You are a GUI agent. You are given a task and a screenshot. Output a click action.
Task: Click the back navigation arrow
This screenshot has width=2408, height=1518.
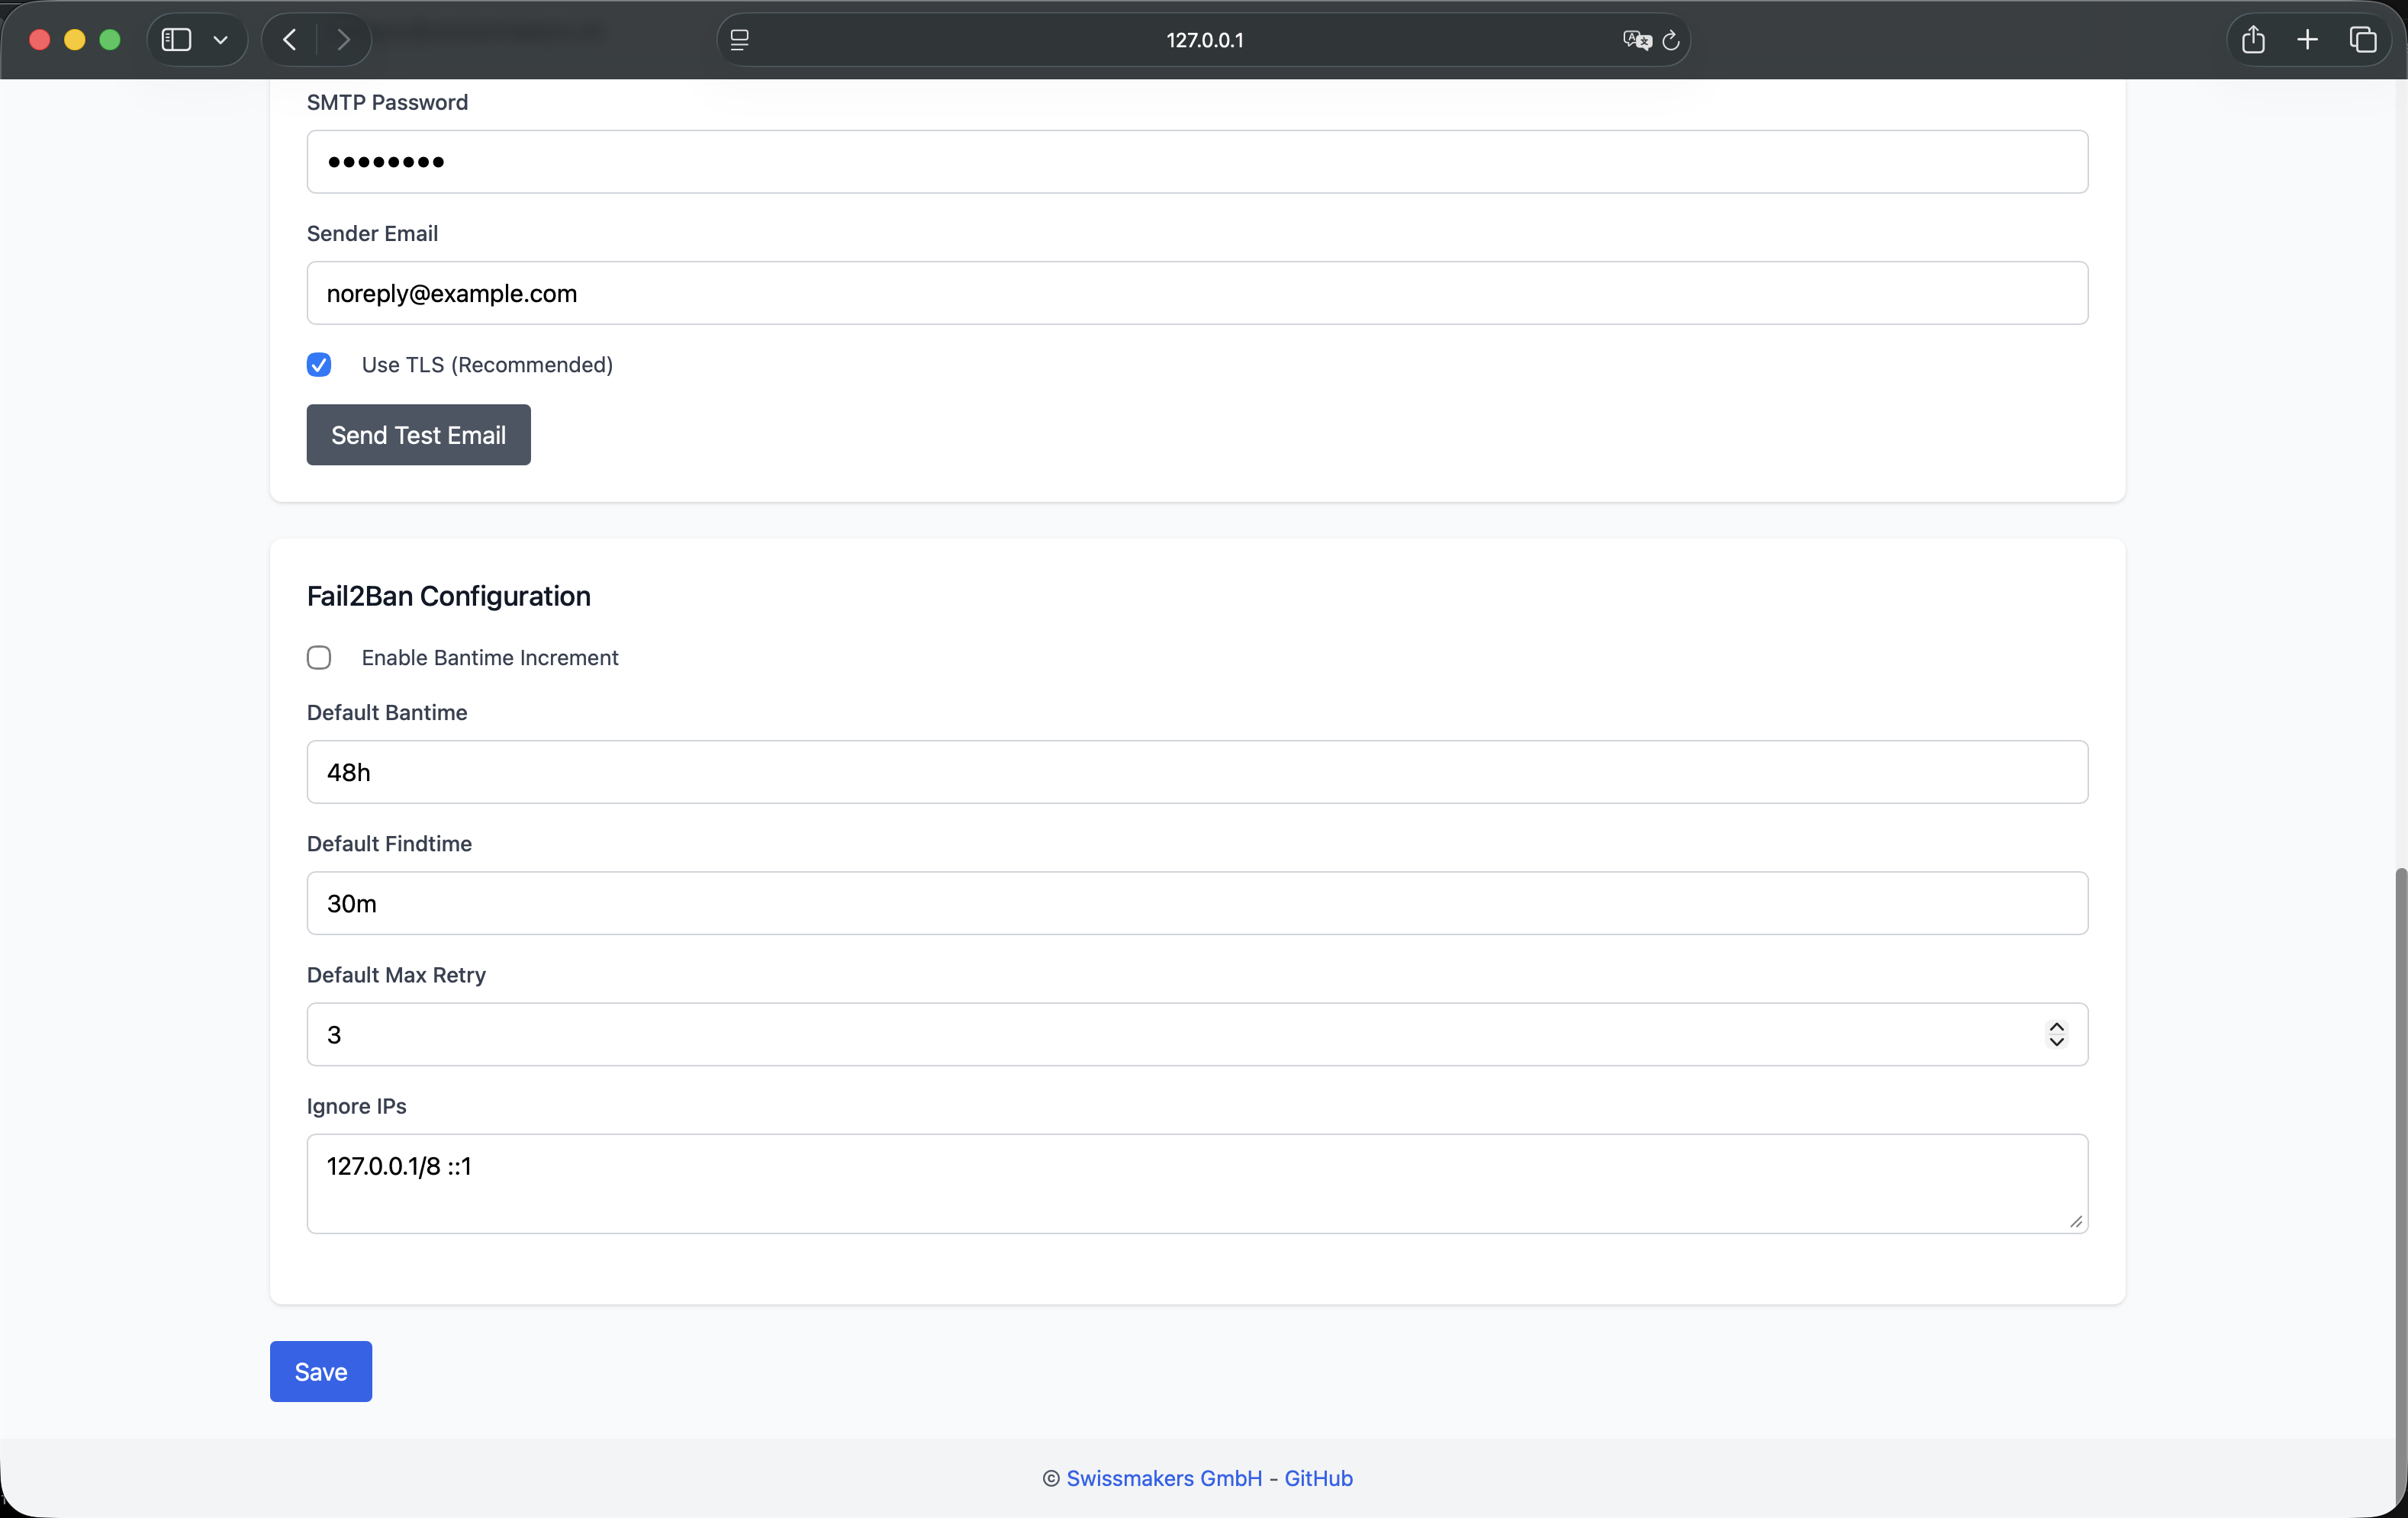(x=288, y=40)
